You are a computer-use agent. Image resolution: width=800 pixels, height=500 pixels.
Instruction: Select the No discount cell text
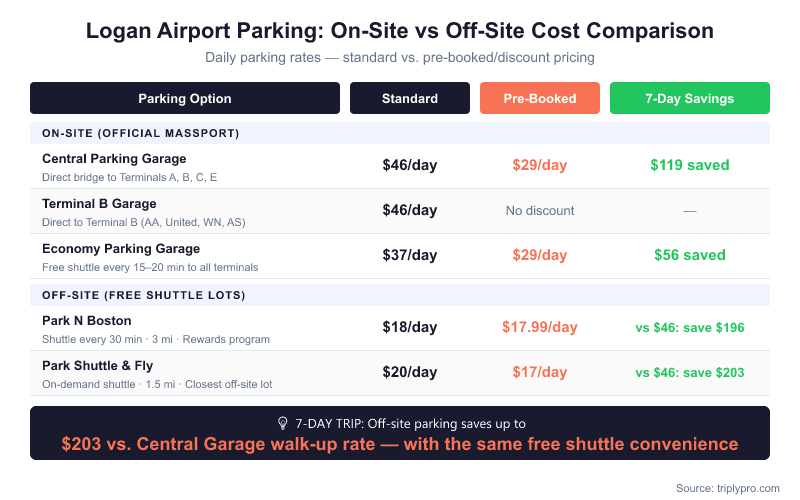point(540,211)
